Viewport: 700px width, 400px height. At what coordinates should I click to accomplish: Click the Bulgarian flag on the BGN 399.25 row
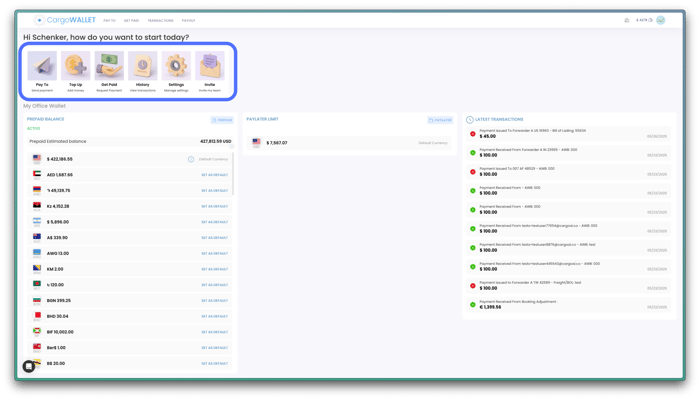coord(37,300)
